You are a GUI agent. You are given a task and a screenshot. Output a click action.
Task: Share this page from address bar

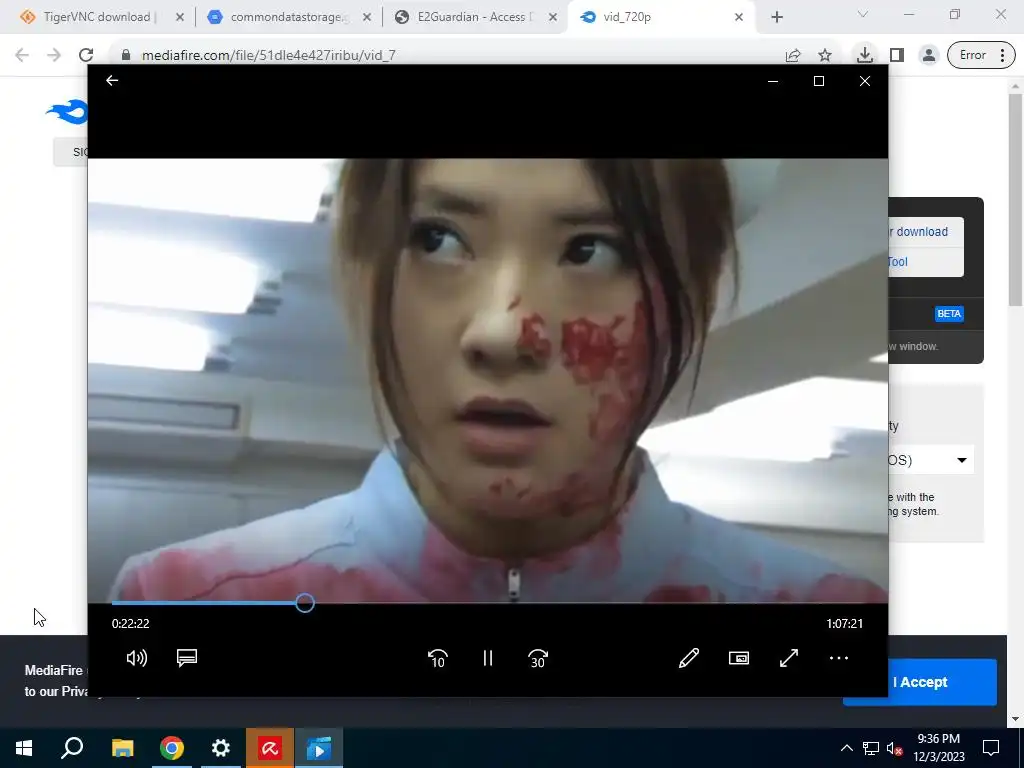[793, 55]
